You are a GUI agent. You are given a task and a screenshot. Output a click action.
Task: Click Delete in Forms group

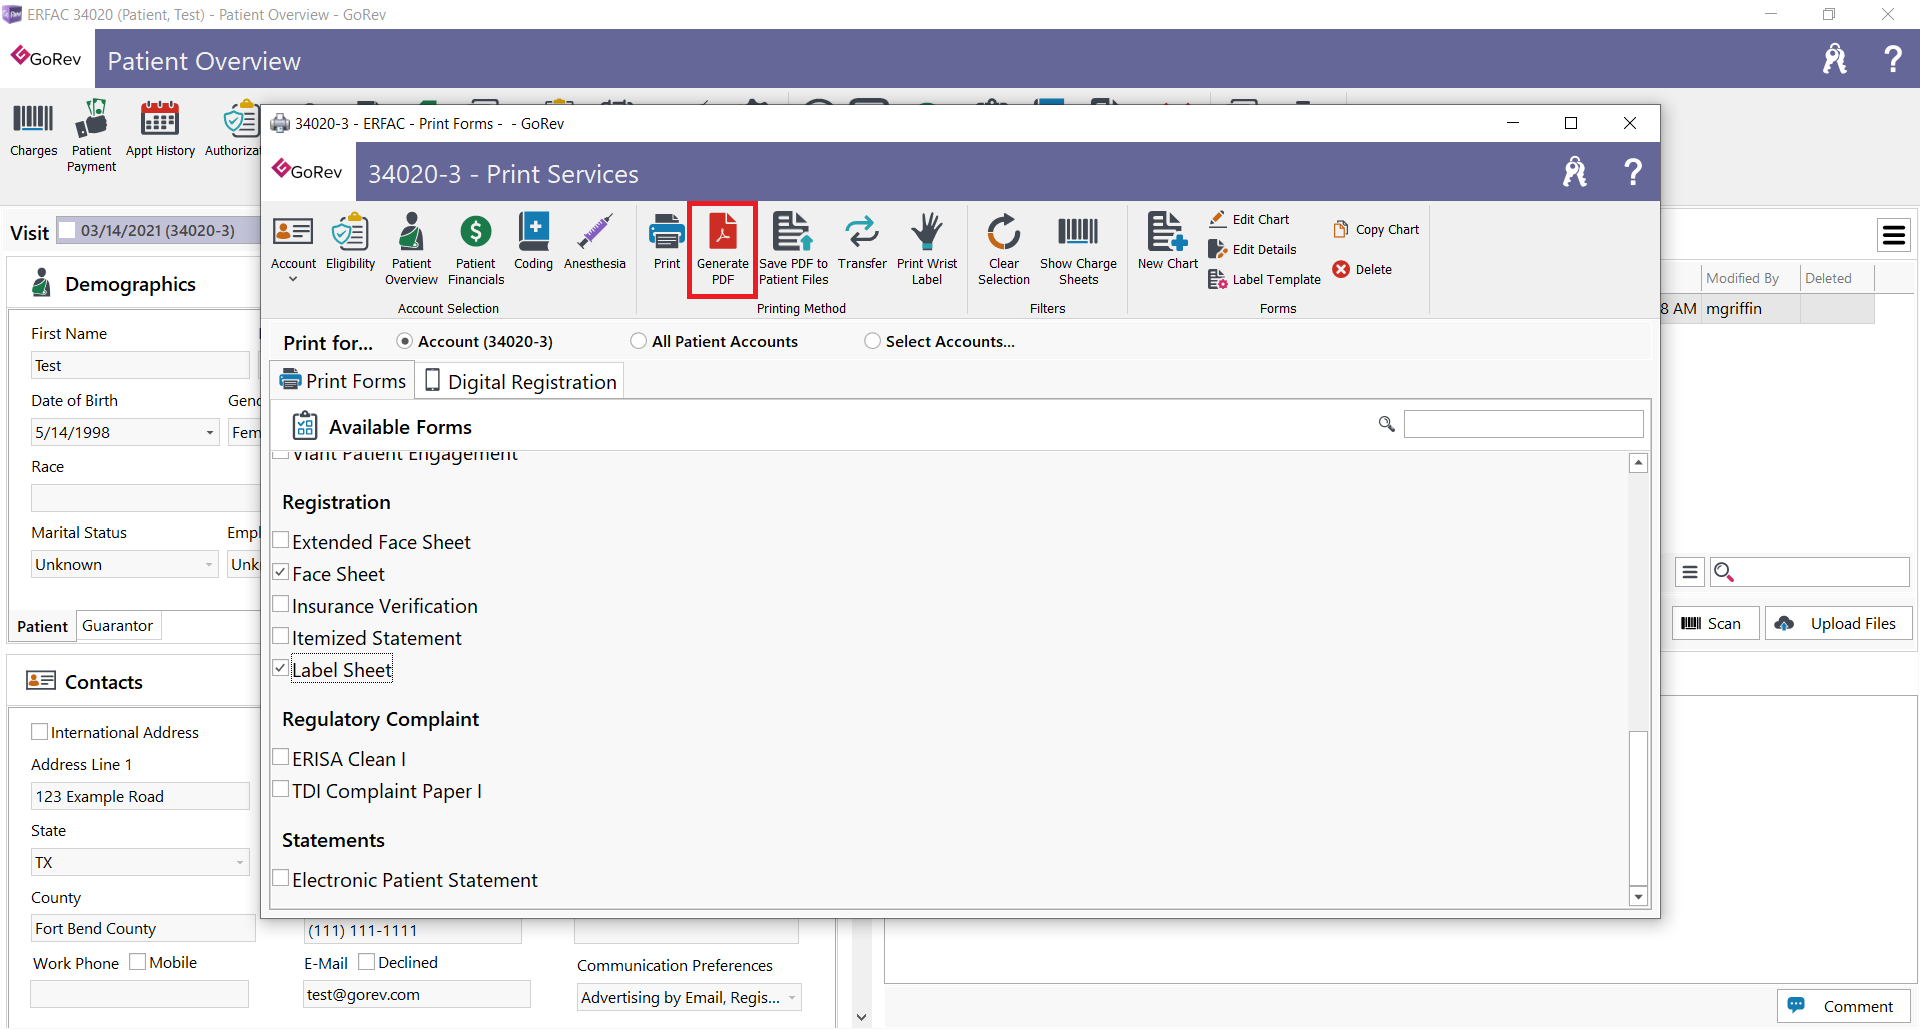[x=1362, y=269]
